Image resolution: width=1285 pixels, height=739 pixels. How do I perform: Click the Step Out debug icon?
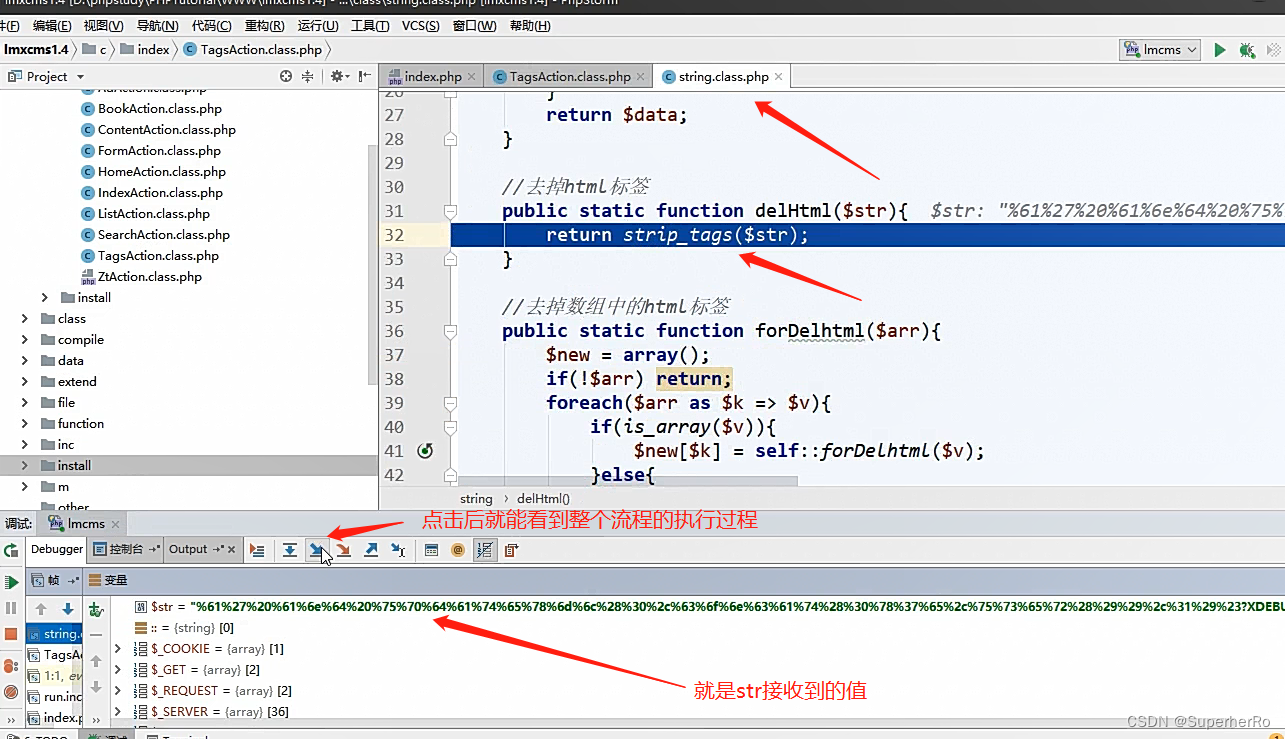(371, 550)
